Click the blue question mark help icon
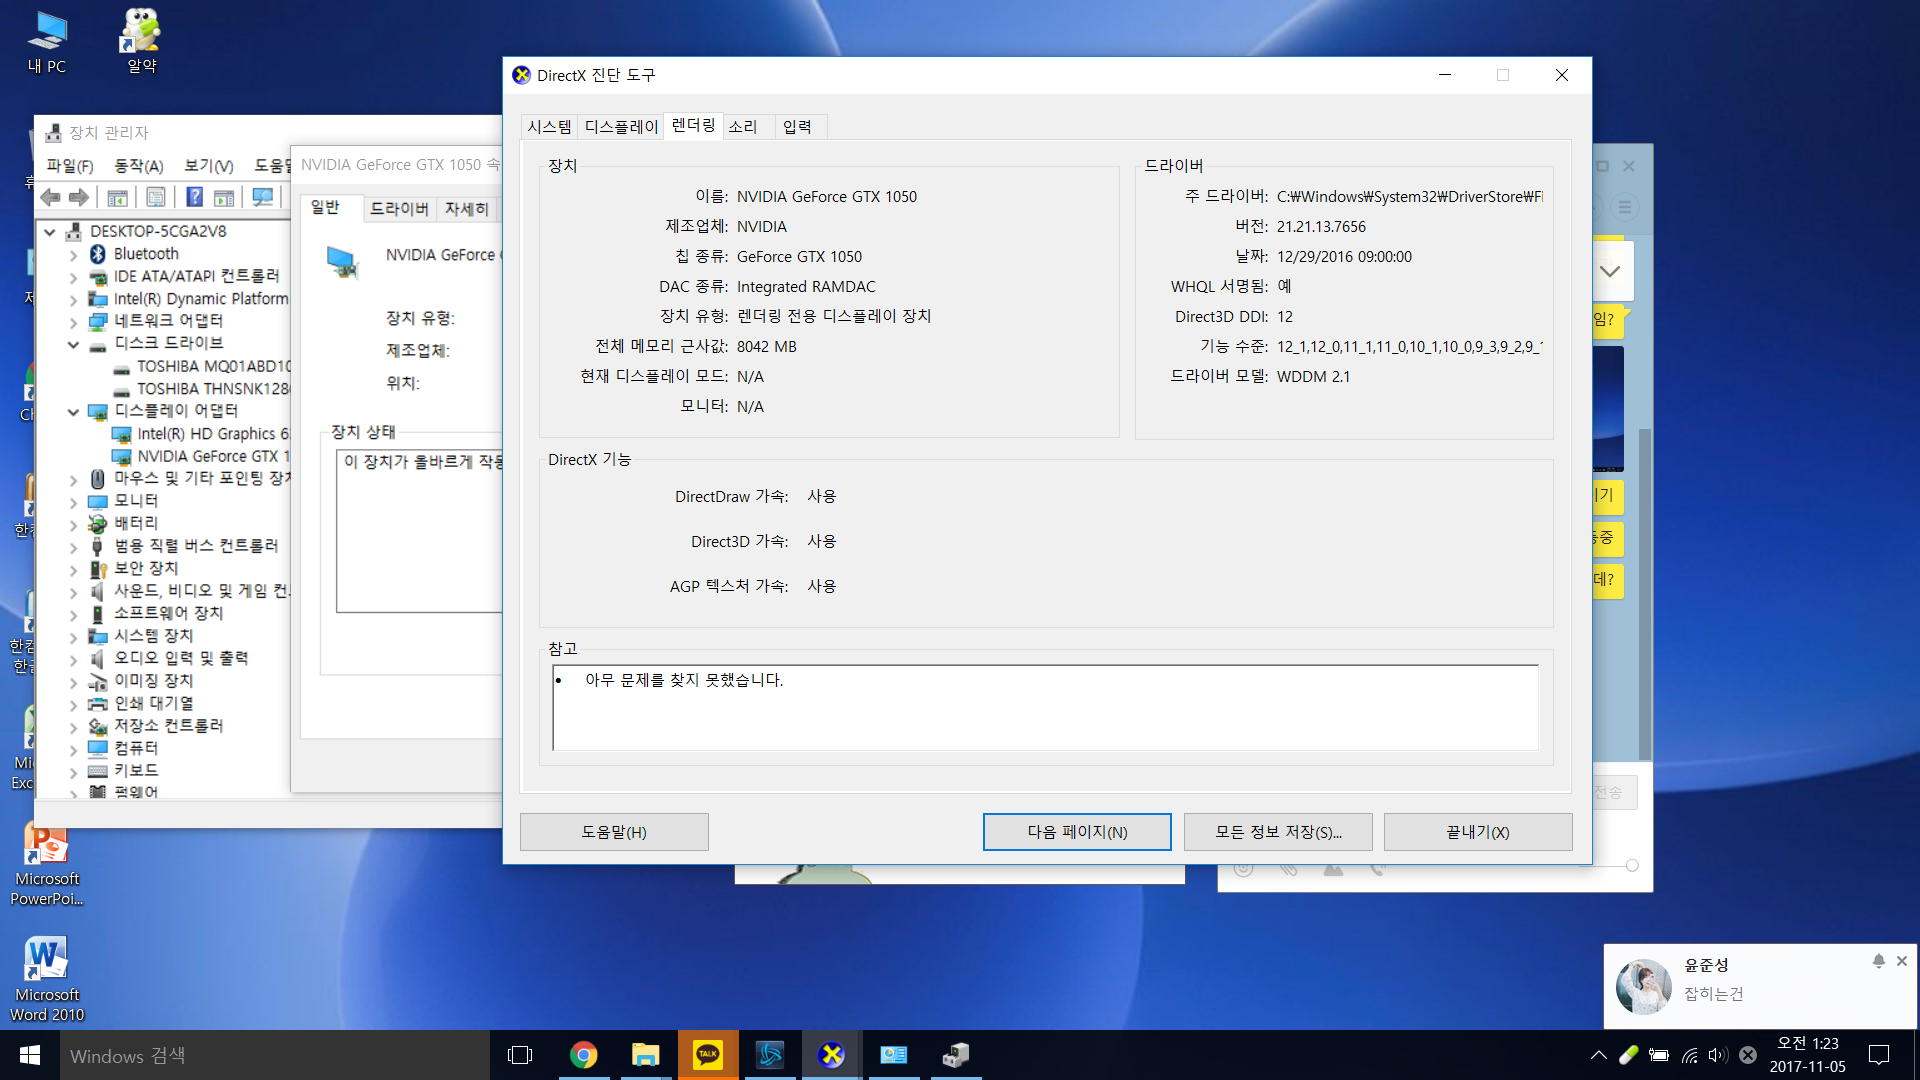 (x=195, y=198)
